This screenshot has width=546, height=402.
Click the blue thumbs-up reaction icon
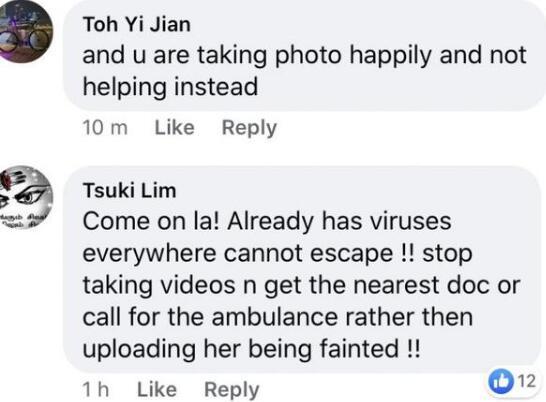(501, 381)
